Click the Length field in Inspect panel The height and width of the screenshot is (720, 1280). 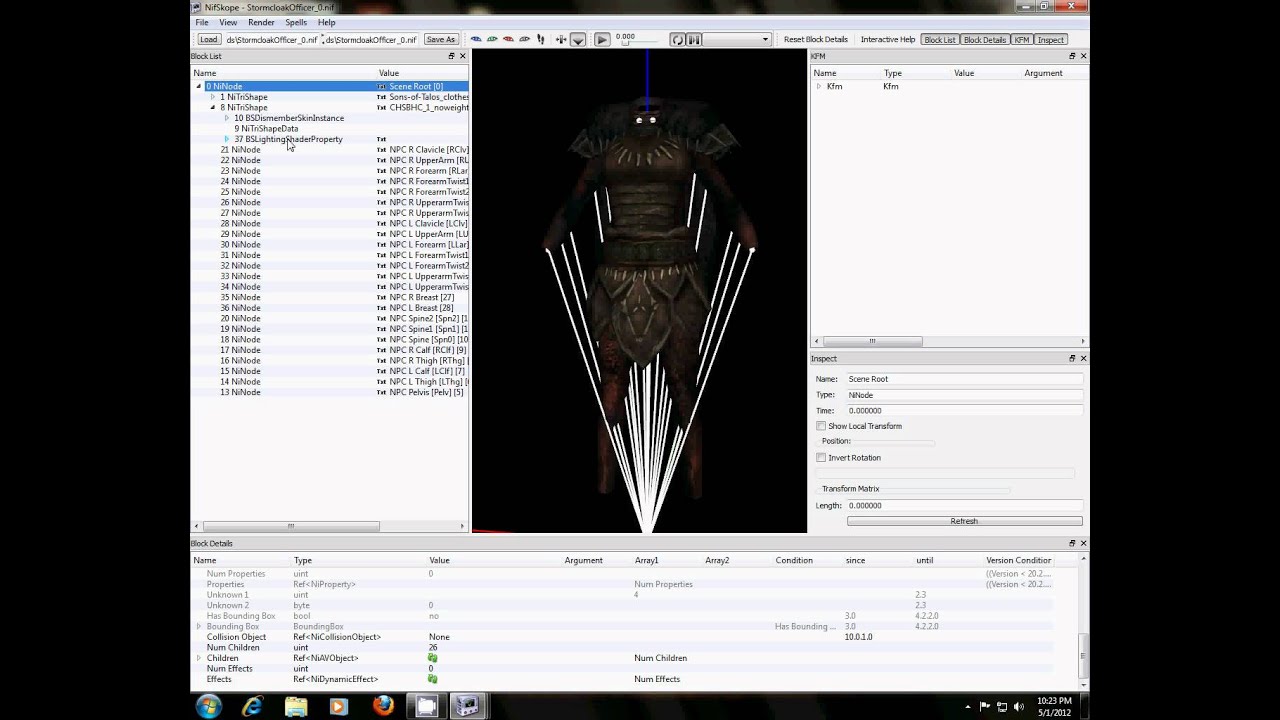click(964, 506)
